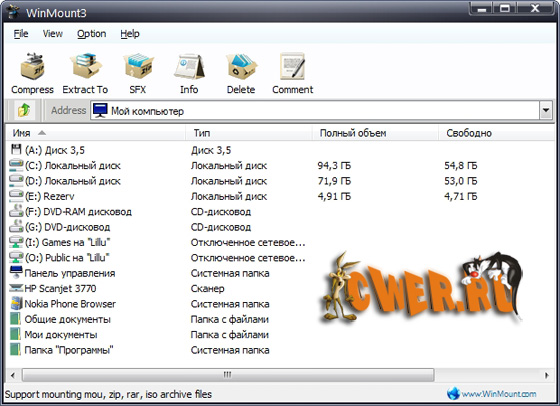Go up one folder level
Viewport: 560px width, 406px height.
coord(24,110)
